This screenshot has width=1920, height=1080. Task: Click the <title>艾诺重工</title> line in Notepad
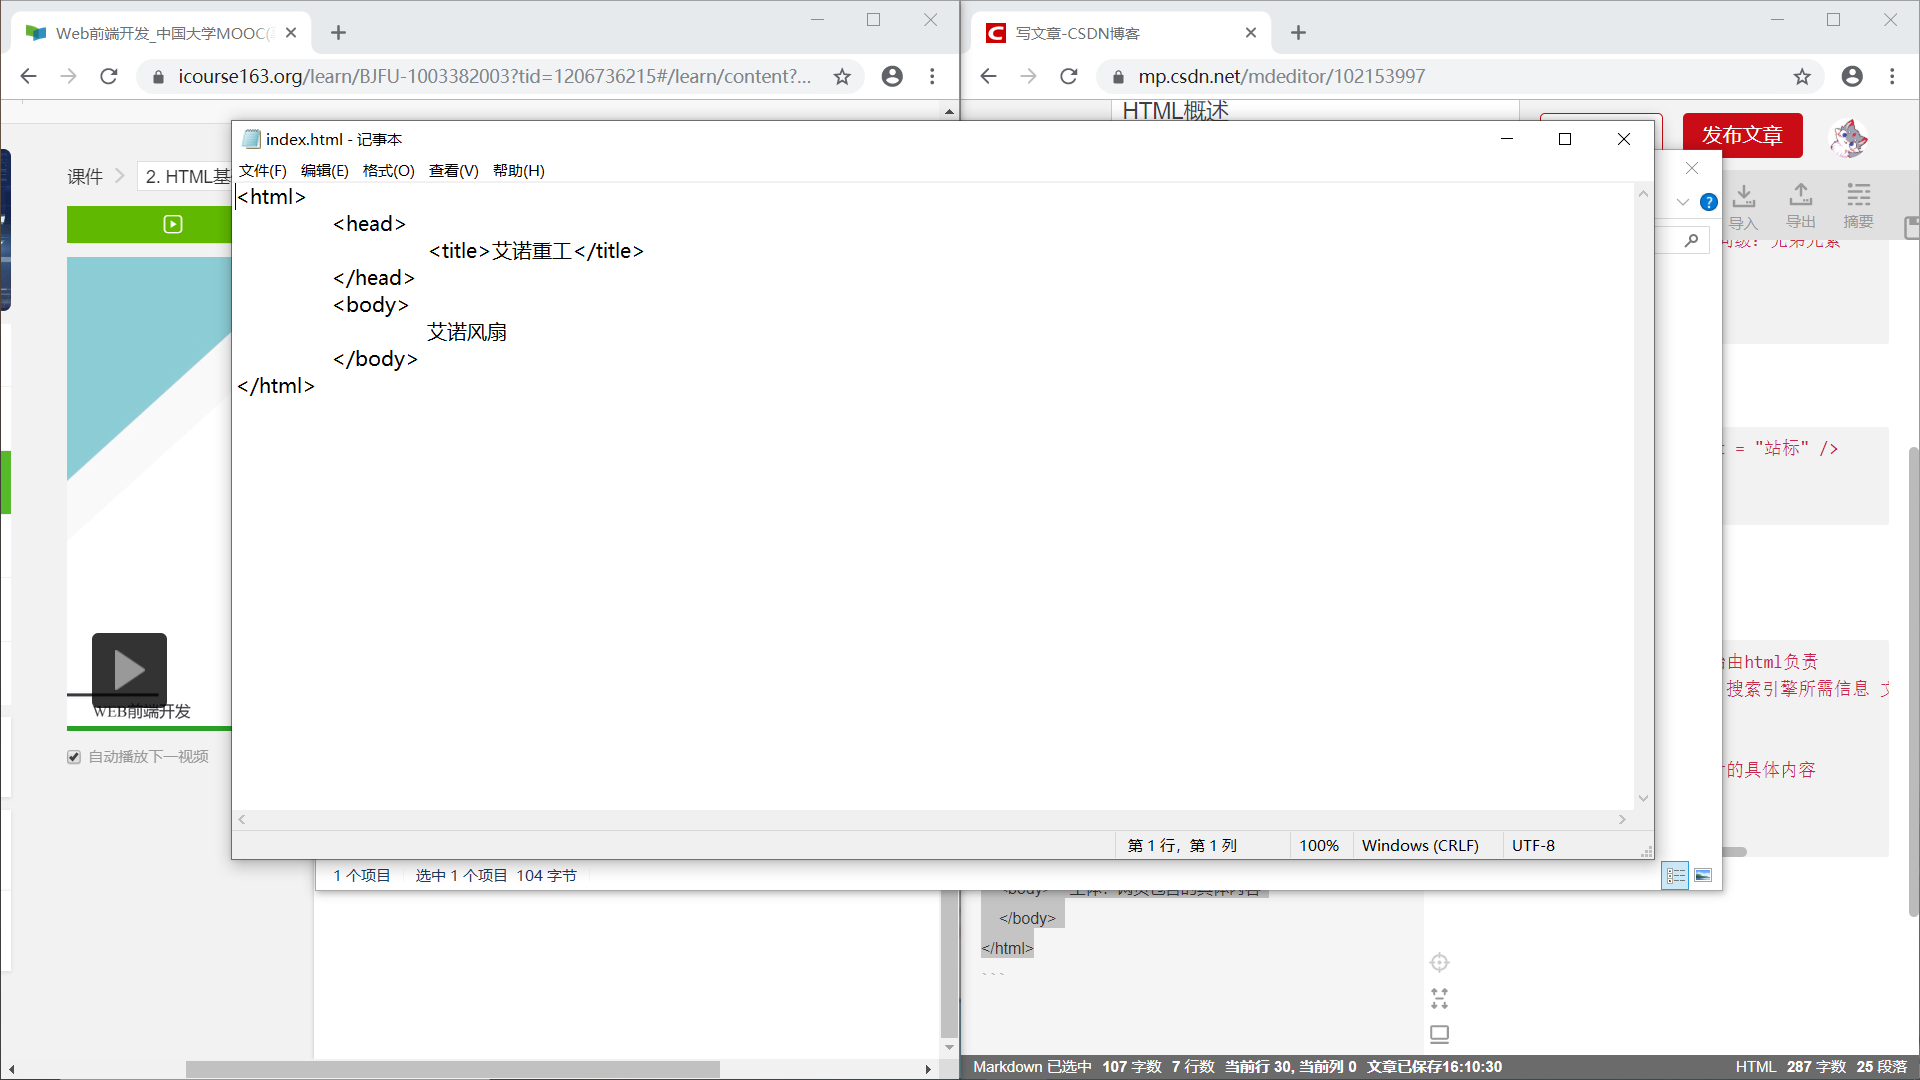536,251
